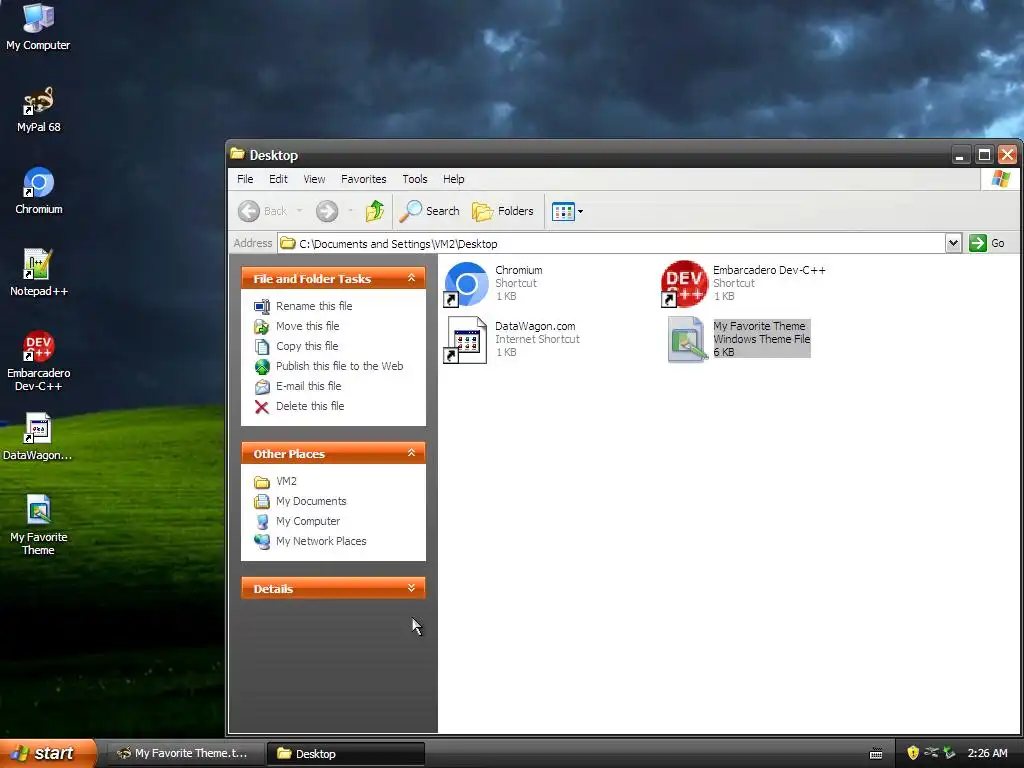Click inside the Address bar path field
Viewport: 1024px width, 768px height.
611,244
